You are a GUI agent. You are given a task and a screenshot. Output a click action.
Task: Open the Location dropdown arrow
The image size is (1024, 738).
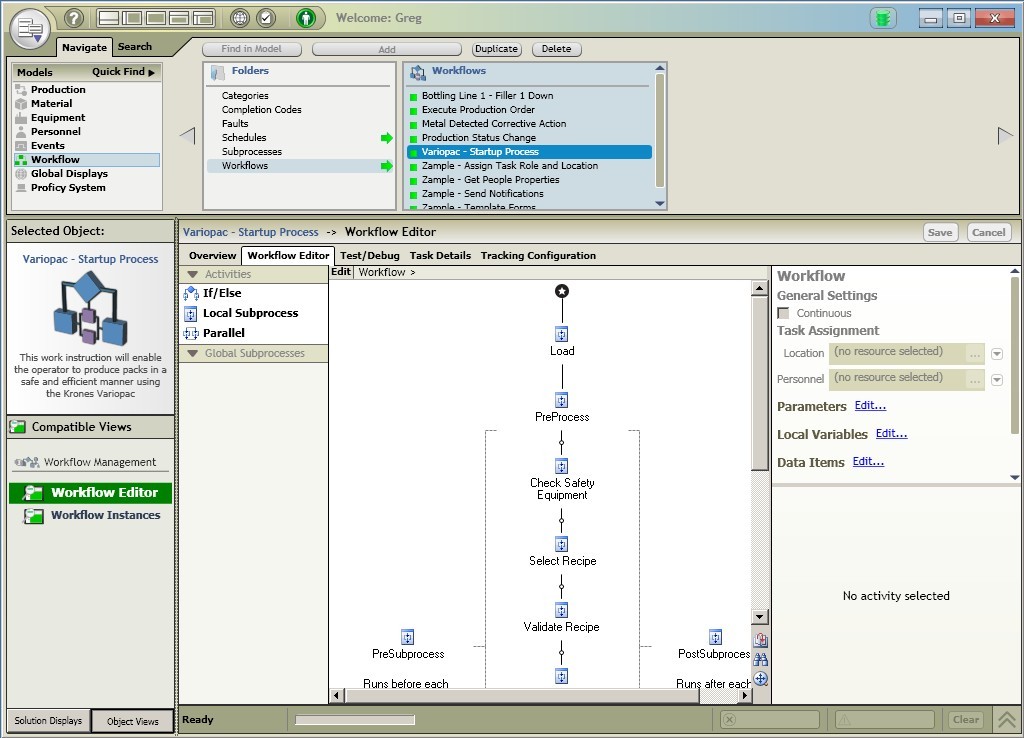pyautogui.click(x=997, y=354)
